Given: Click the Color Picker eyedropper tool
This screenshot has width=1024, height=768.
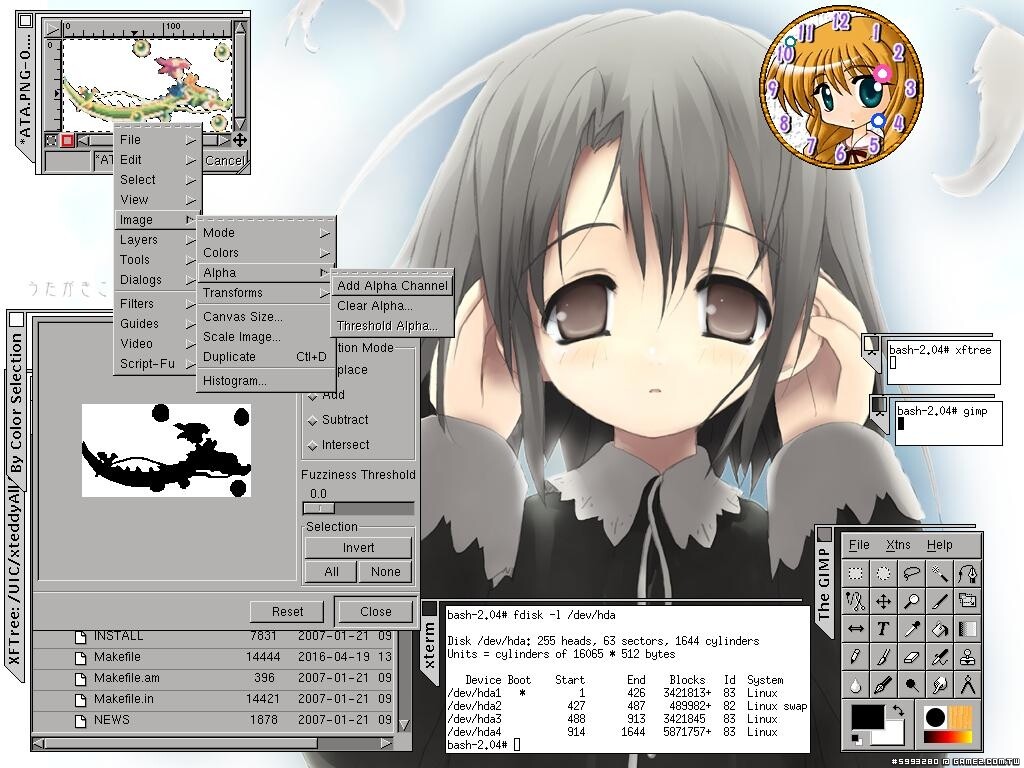Looking at the screenshot, I should [x=911, y=629].
